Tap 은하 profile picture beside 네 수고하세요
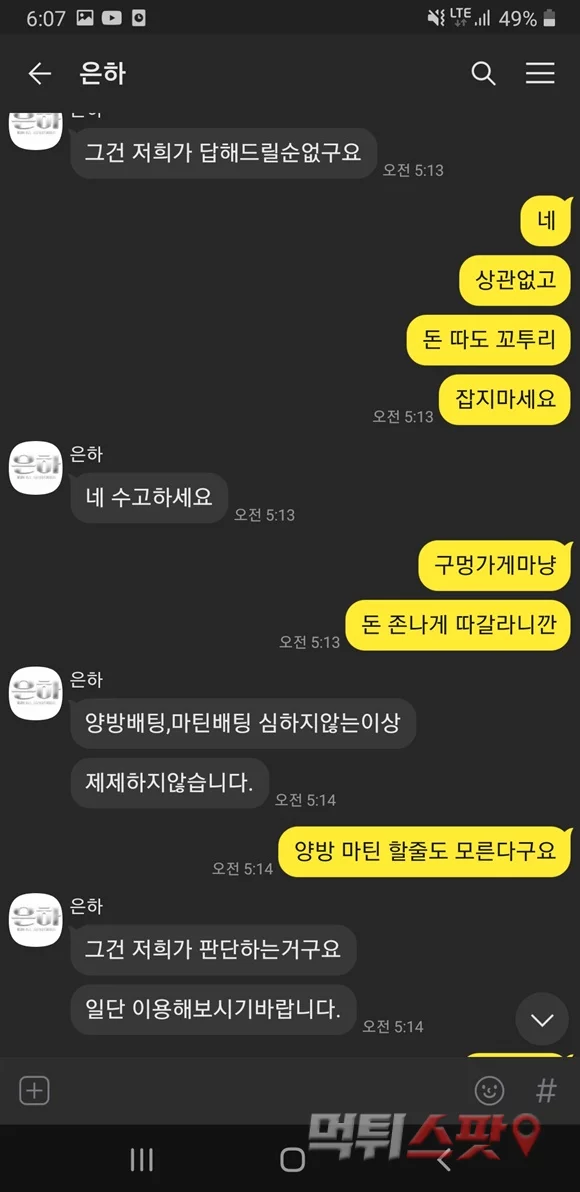Viewport: 580px width, 1192px height. pos(34,468)
